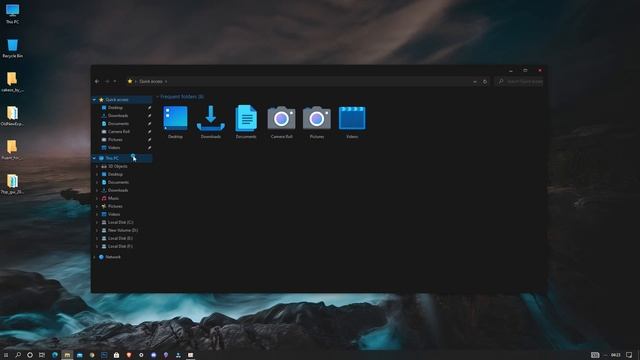The width and height of the screenshot is (640, 360).
Task: Collapse the Quick access tree node
Action: pos(94,100)
